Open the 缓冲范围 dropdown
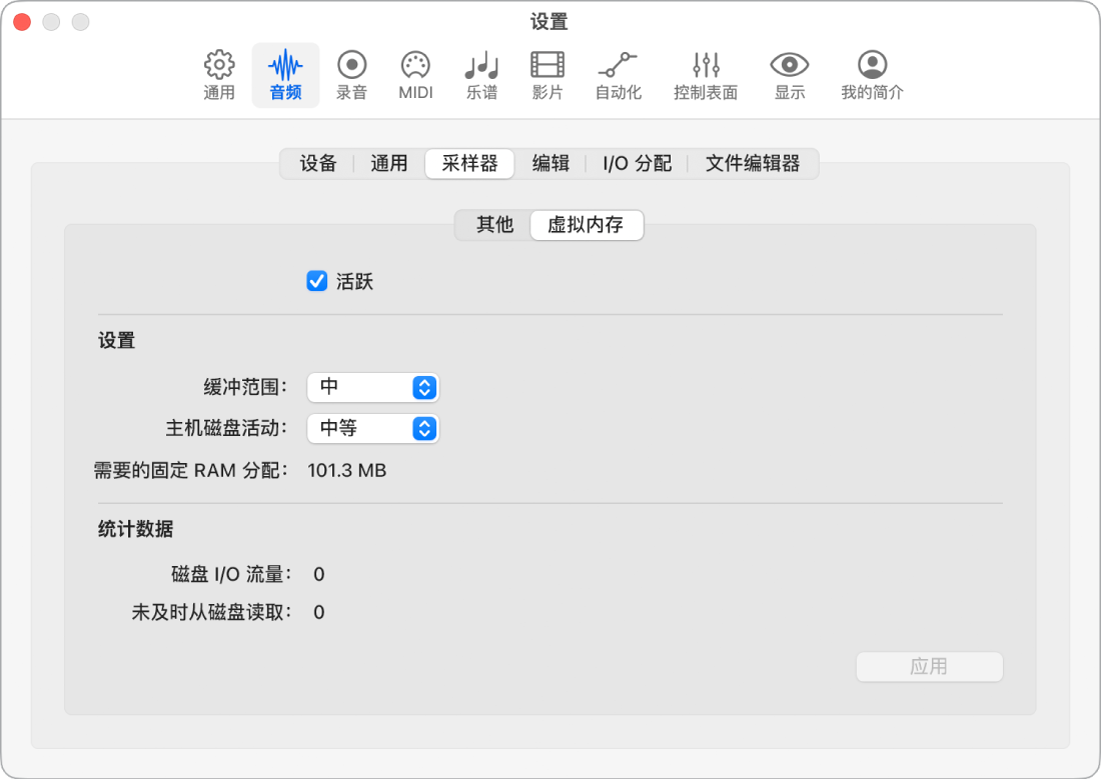This screenshot has width=1101, height=779. 373,387
